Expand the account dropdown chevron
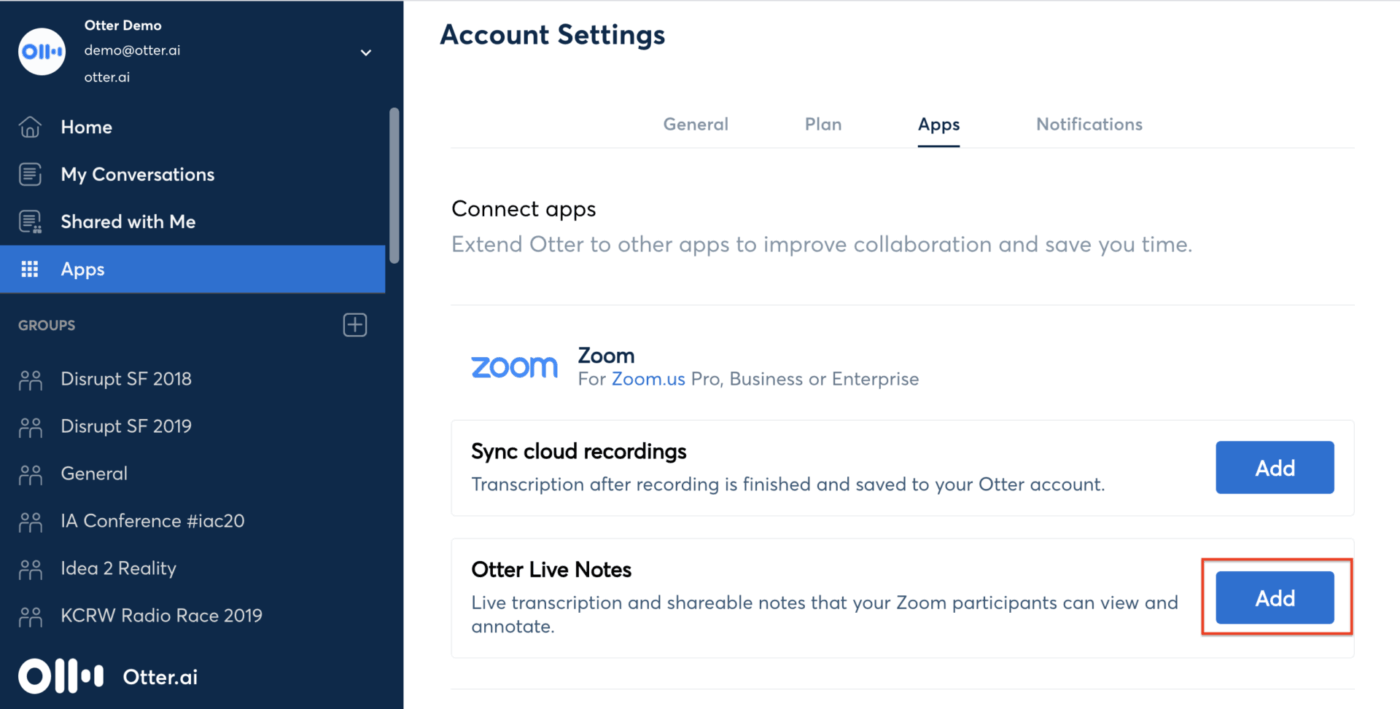 coord(366,51)
